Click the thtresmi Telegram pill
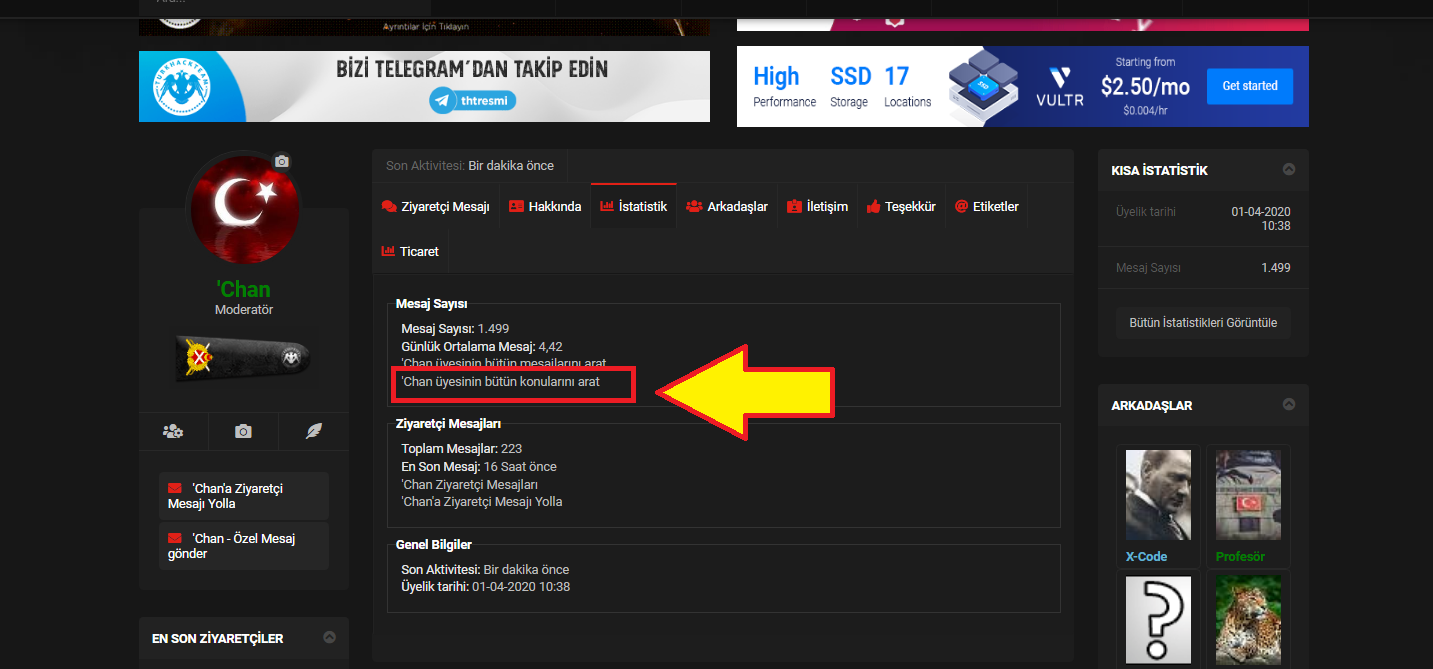The width and height of the screenshot is (1433, 669). [473, 100]
